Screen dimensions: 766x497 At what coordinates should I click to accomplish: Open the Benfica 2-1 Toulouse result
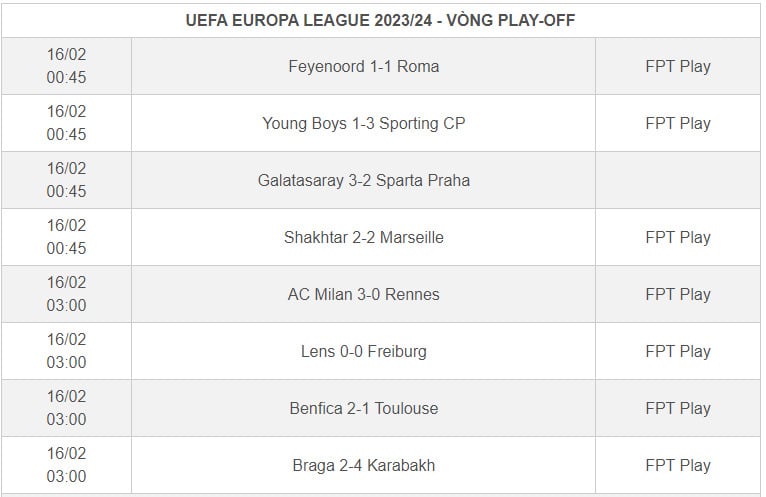[363, 408]
